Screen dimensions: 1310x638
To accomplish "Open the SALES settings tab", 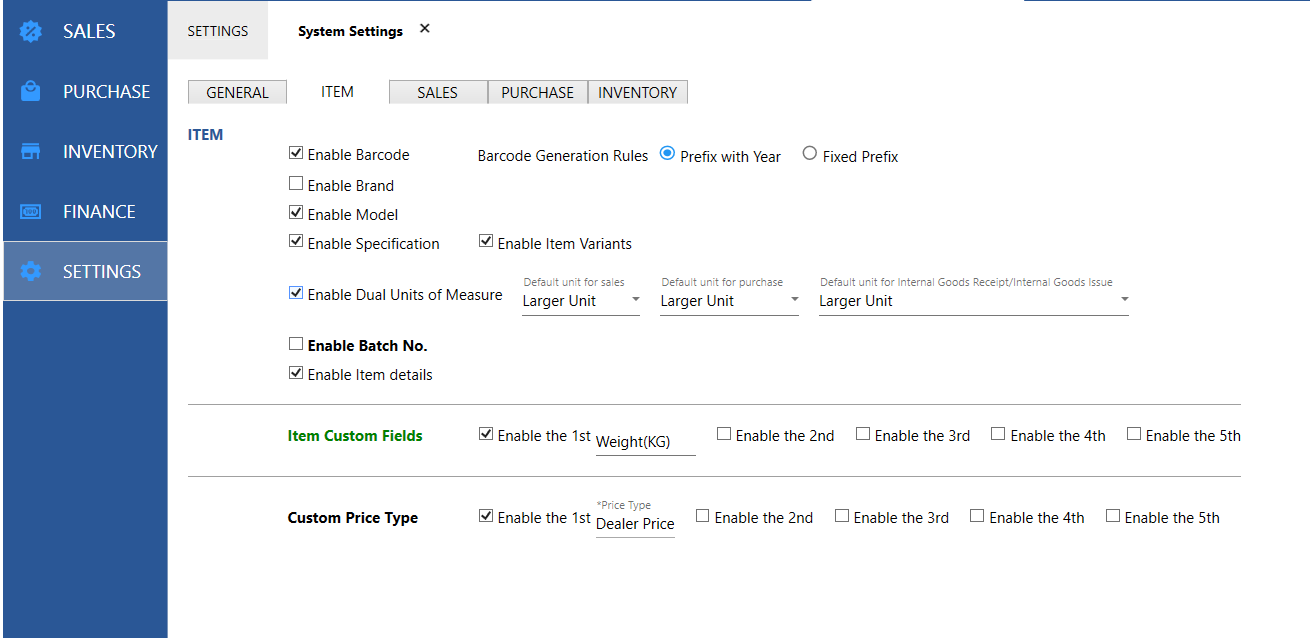I will 437,93.
